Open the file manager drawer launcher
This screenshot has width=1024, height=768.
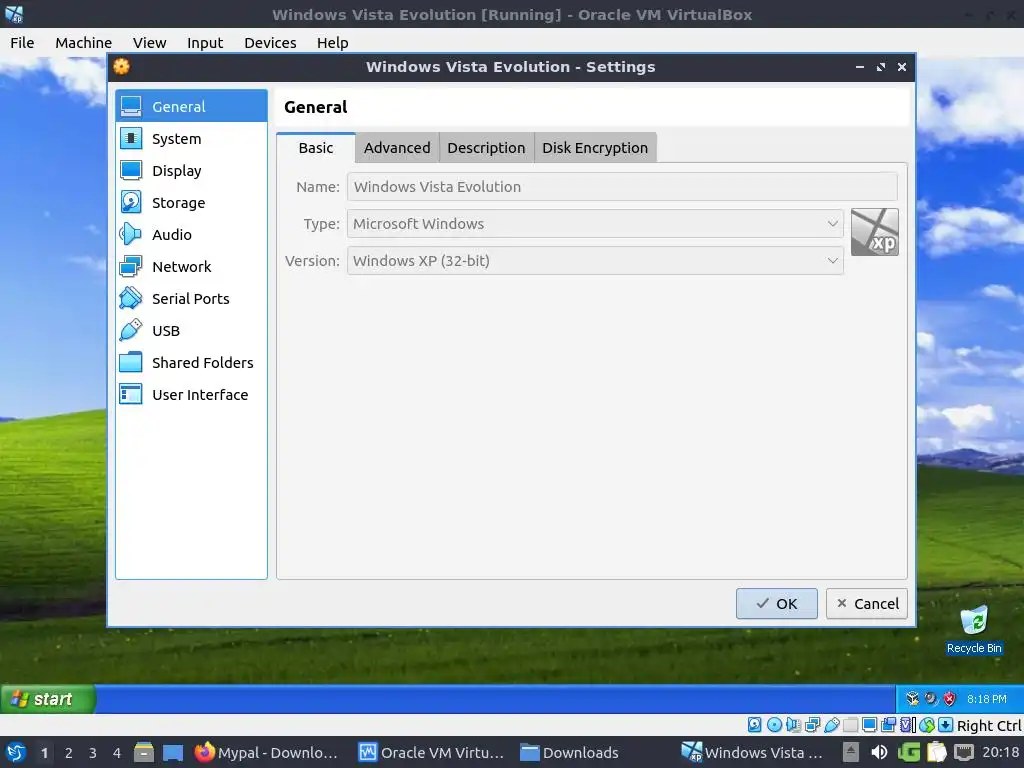pos(144,752)
